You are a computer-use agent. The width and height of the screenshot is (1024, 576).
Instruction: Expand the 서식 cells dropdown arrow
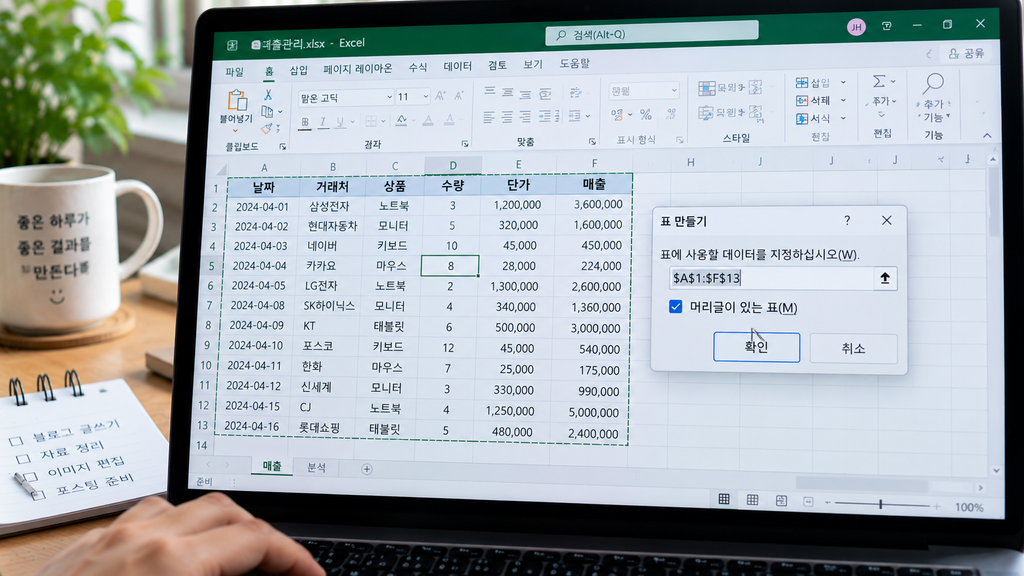pos(843,119)
